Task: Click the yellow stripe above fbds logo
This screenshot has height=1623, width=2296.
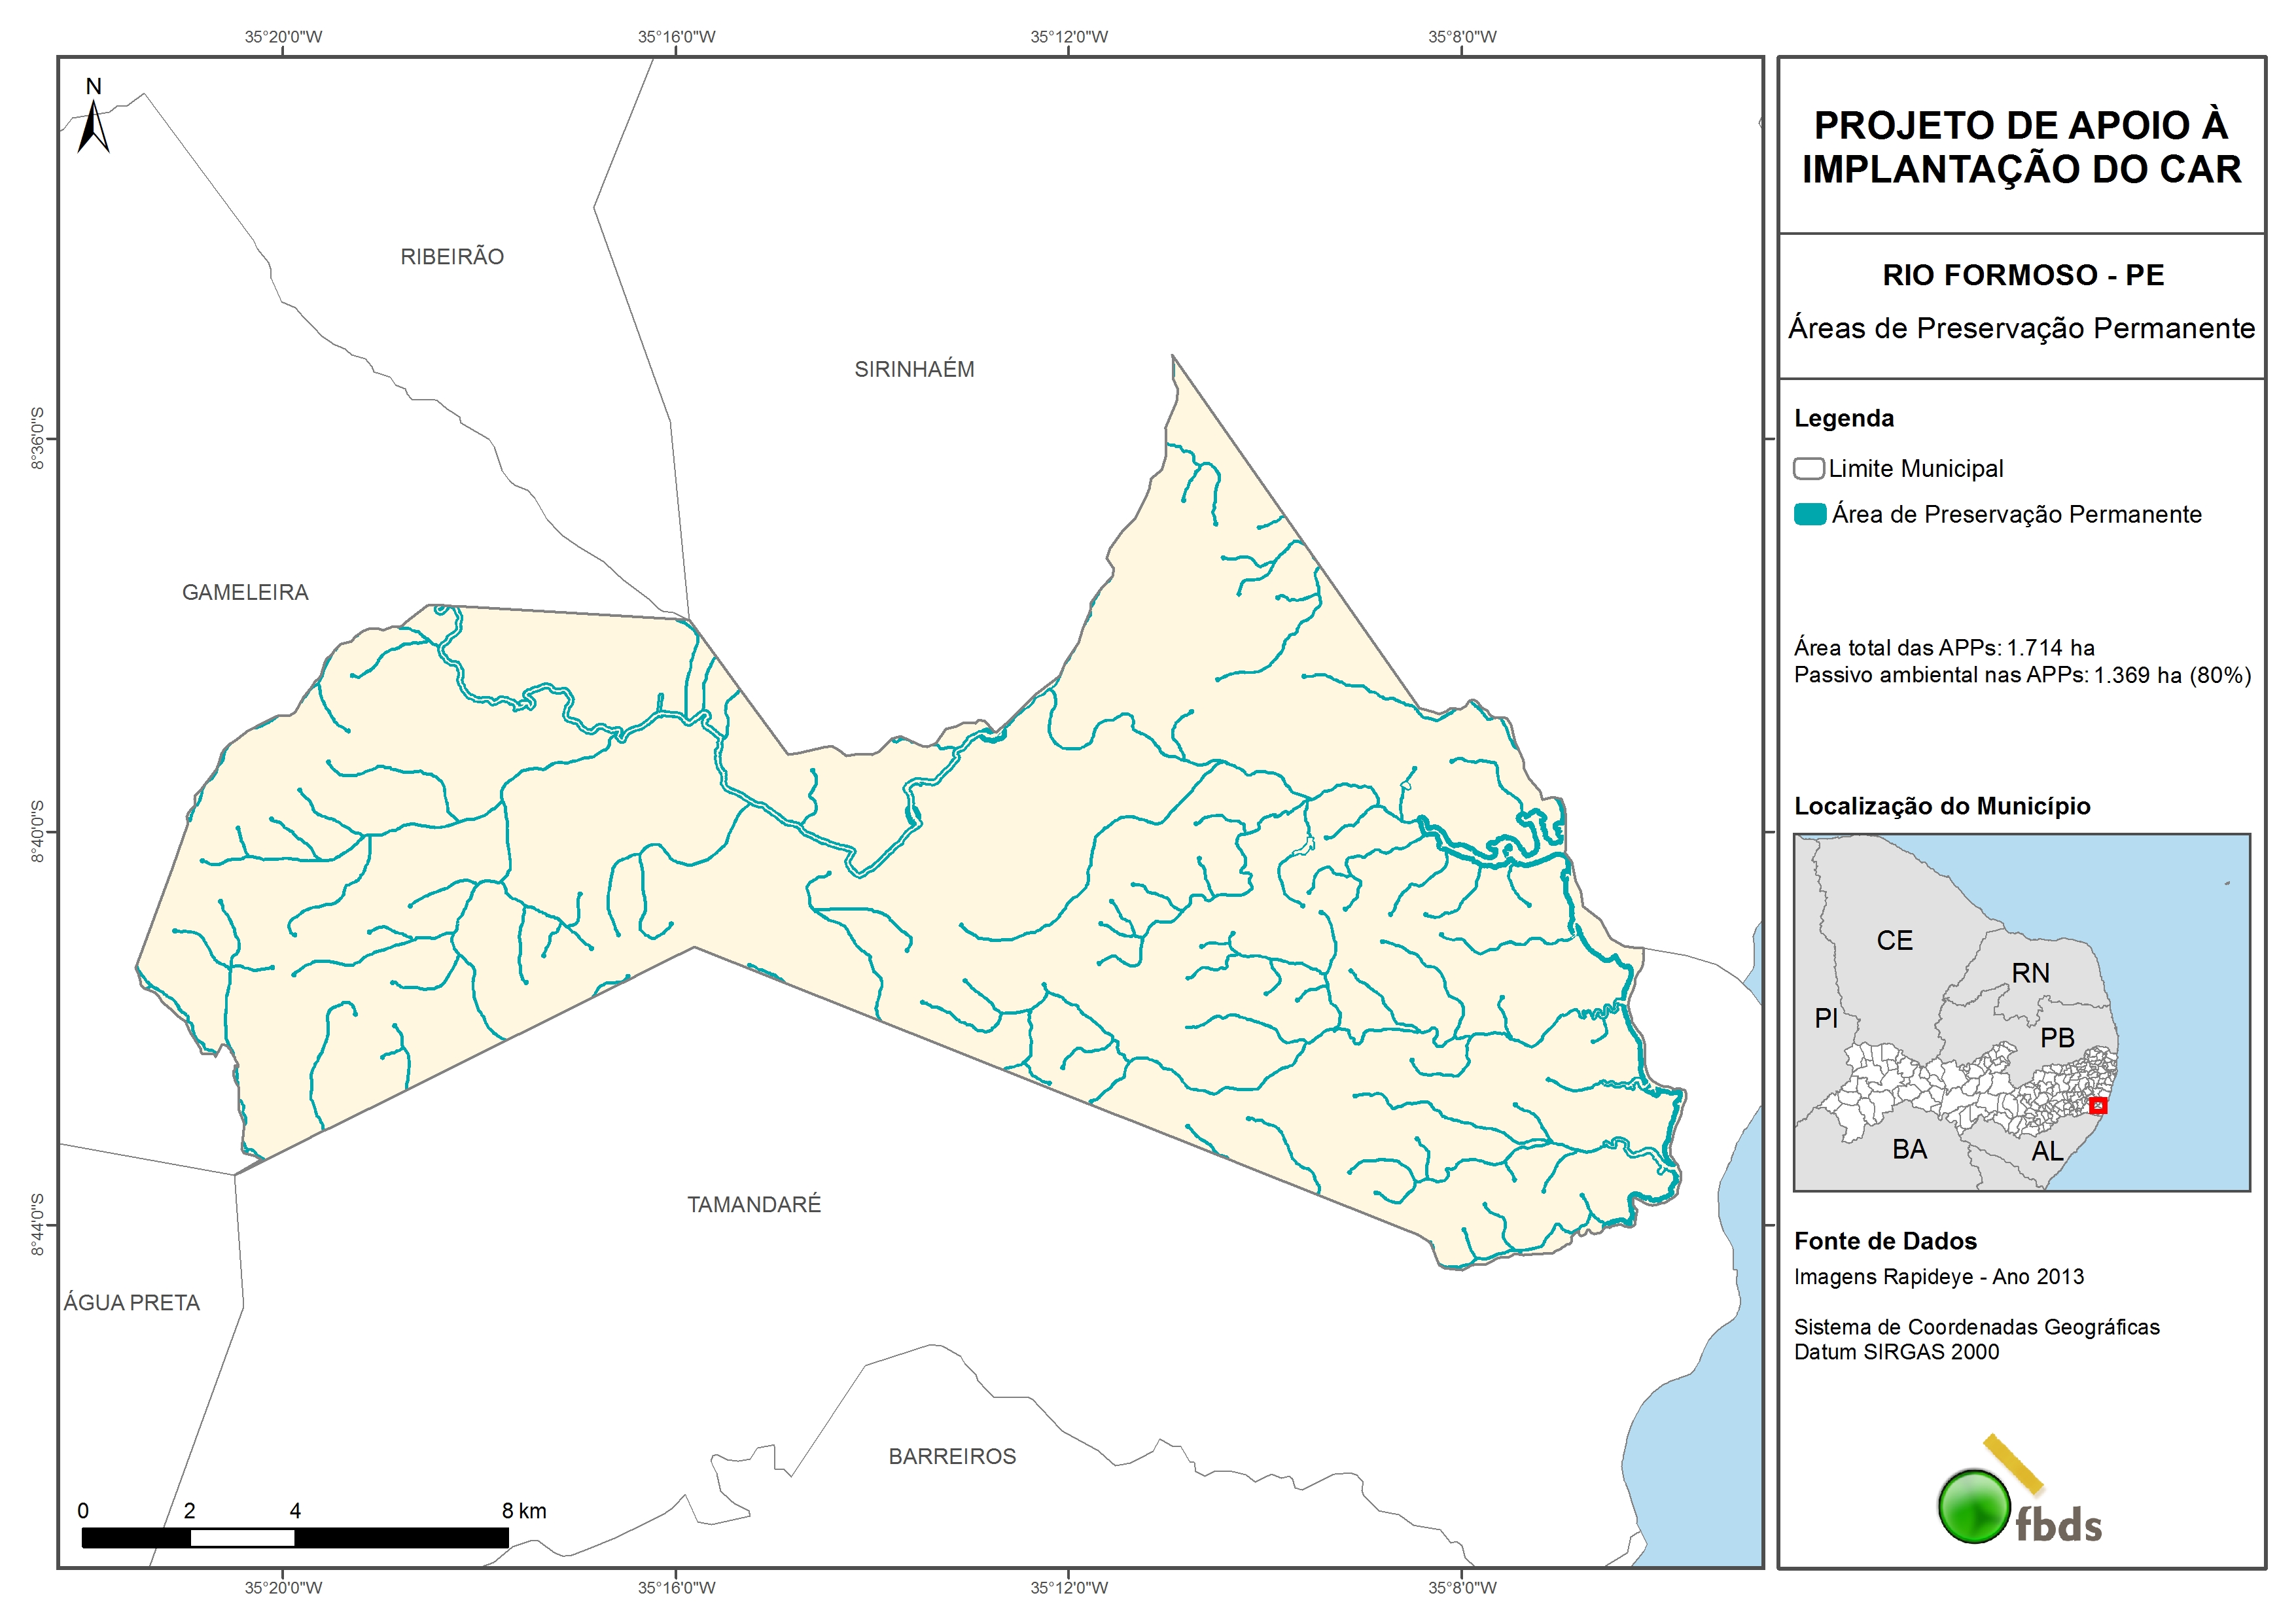Action: (x=2013, y=1463)
